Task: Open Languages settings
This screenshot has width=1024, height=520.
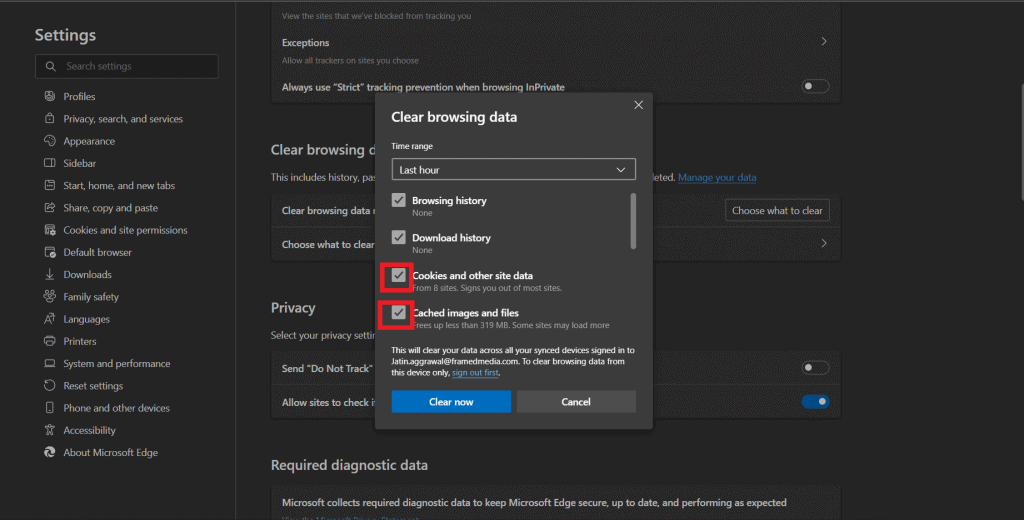Action: click(x=86, y=318)
